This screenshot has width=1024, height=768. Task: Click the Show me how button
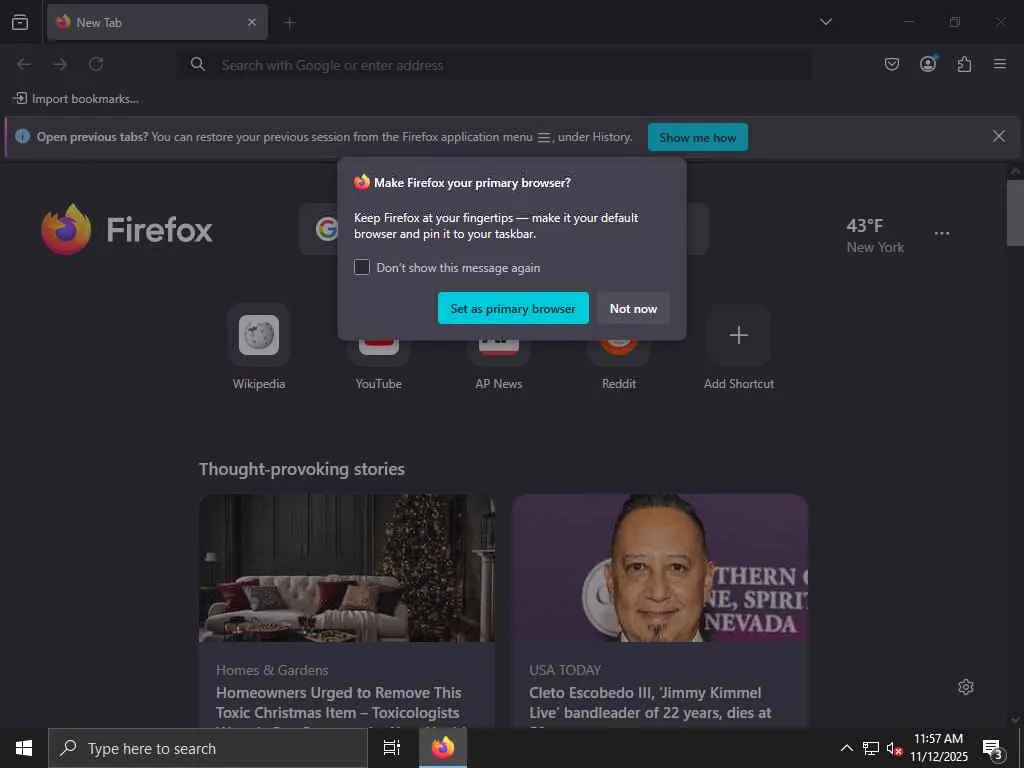[x=697, y=137]
